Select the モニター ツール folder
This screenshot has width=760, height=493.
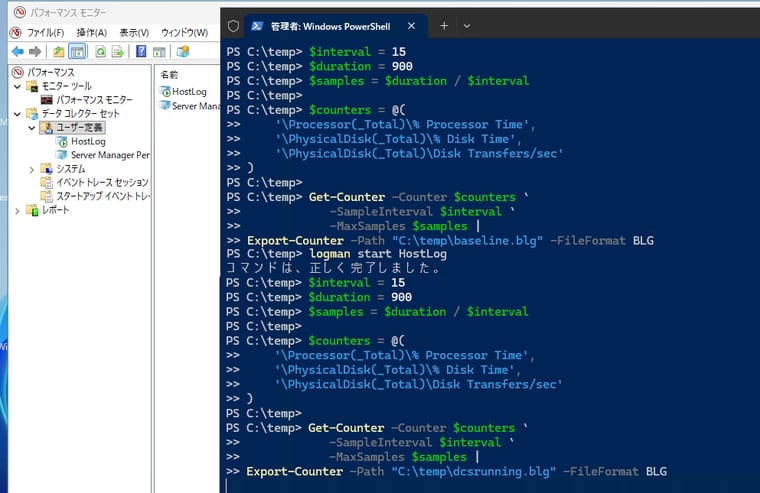point(66,86)
